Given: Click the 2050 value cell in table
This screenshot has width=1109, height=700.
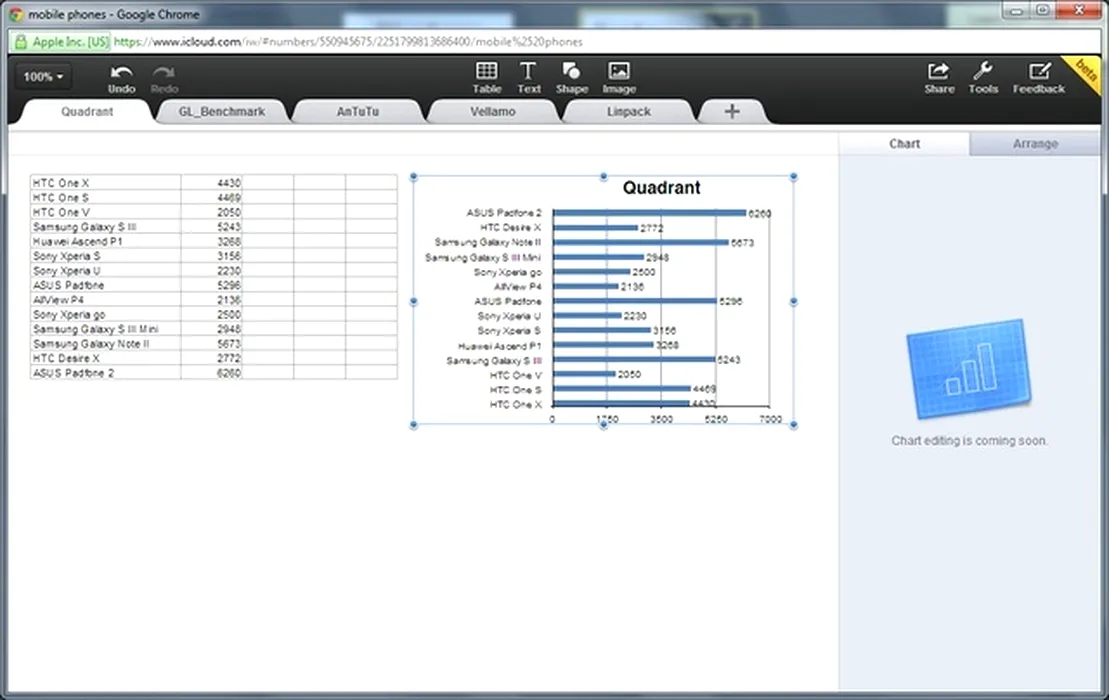Looking at the screenshot, I should pyautogui.click(x=211, y=212).
